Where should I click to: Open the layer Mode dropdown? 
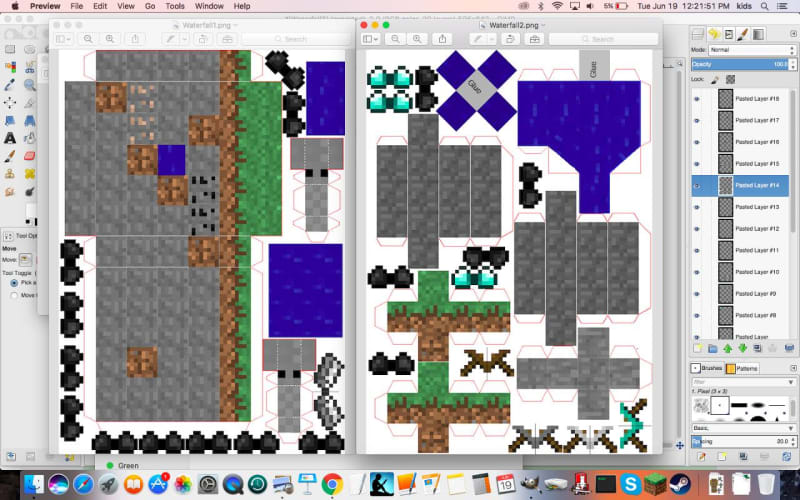pyautogui.click(x=752, y=50)
